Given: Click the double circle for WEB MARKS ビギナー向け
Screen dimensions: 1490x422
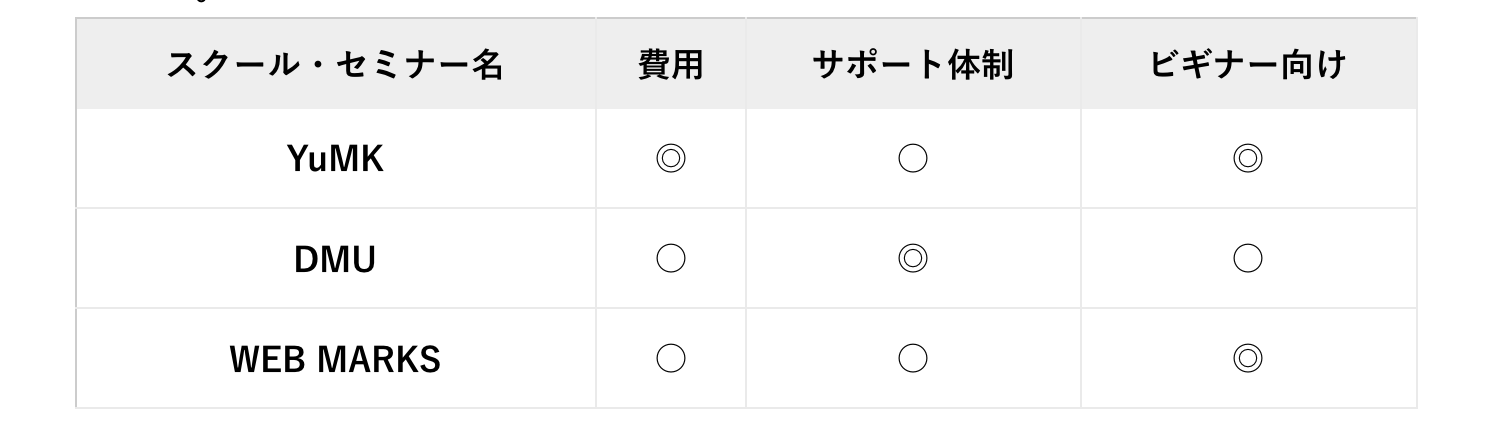Looking at the screenshot, I should [x=1247, y=359].
